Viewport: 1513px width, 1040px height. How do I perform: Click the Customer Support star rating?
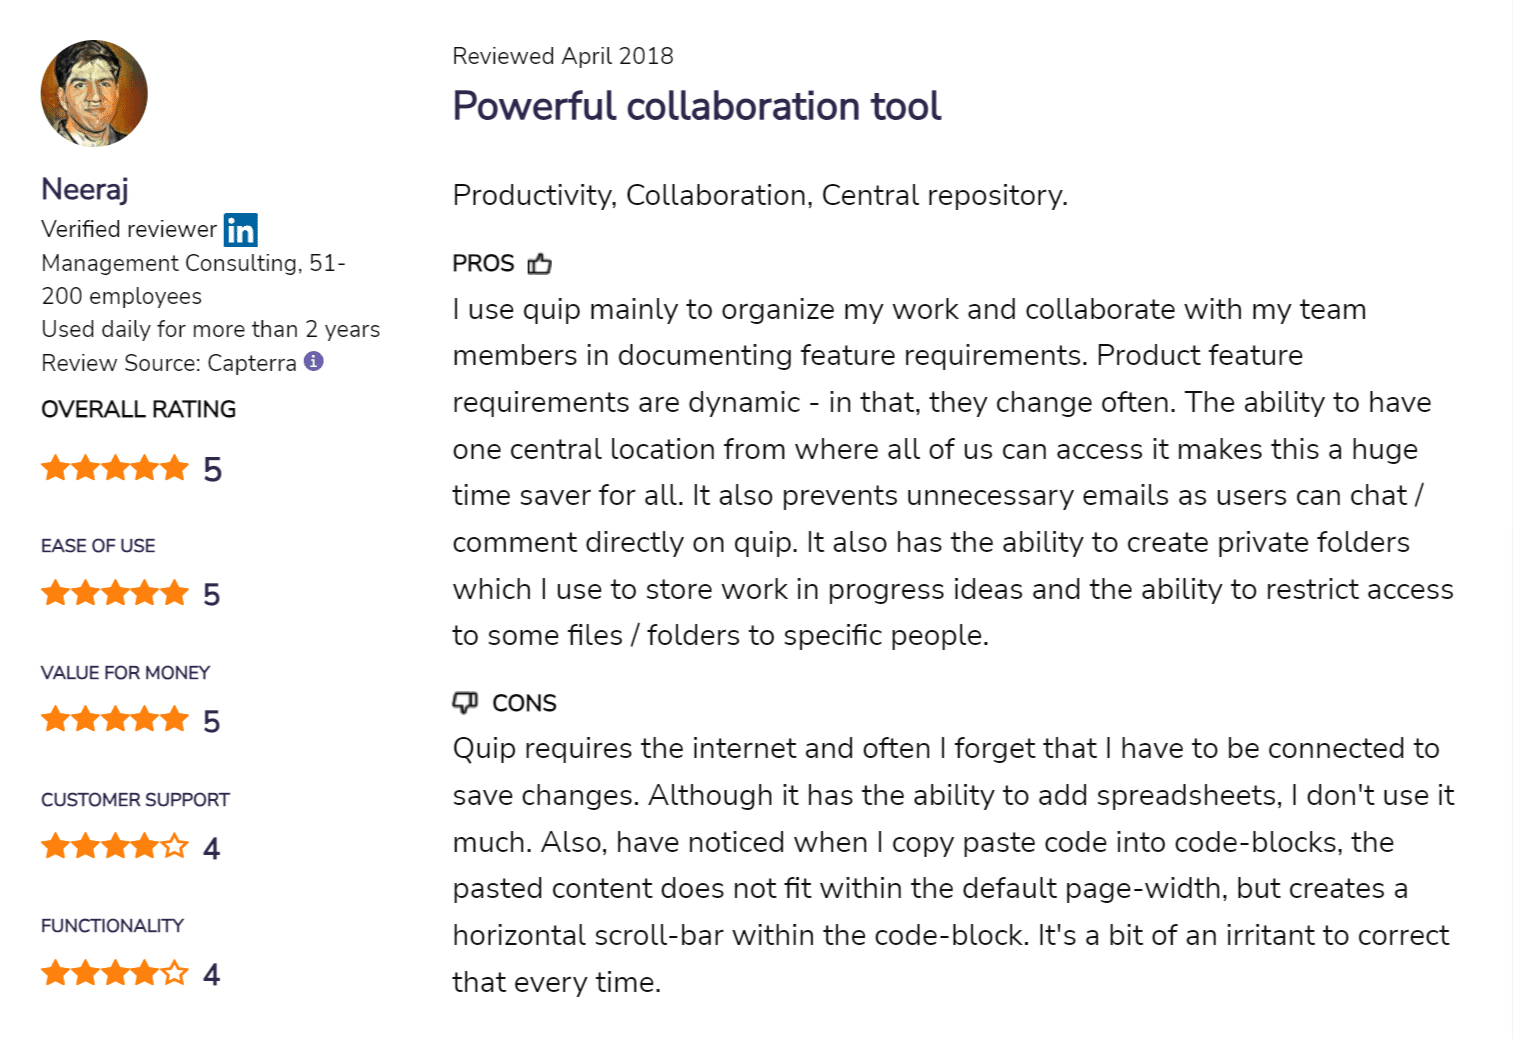coord(115,847)
